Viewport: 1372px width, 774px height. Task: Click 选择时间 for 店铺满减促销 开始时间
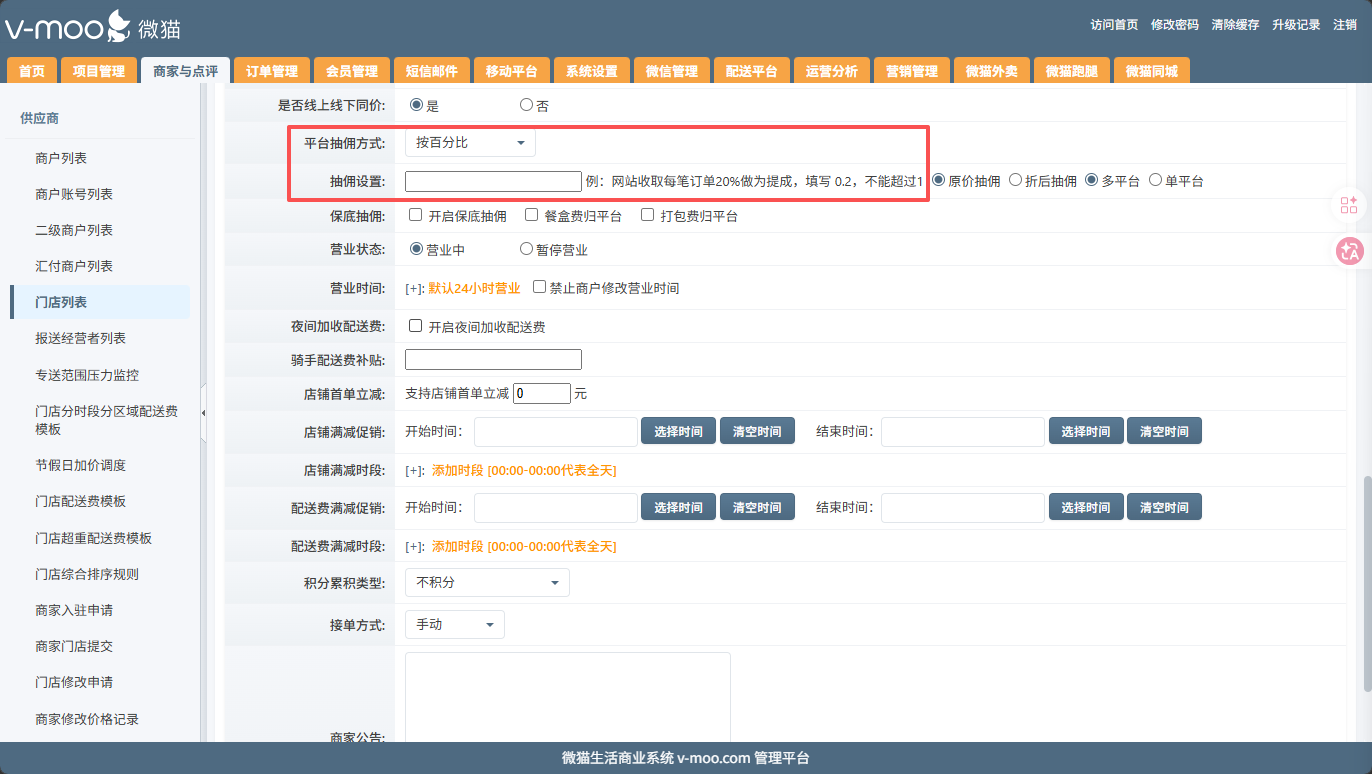678,431
